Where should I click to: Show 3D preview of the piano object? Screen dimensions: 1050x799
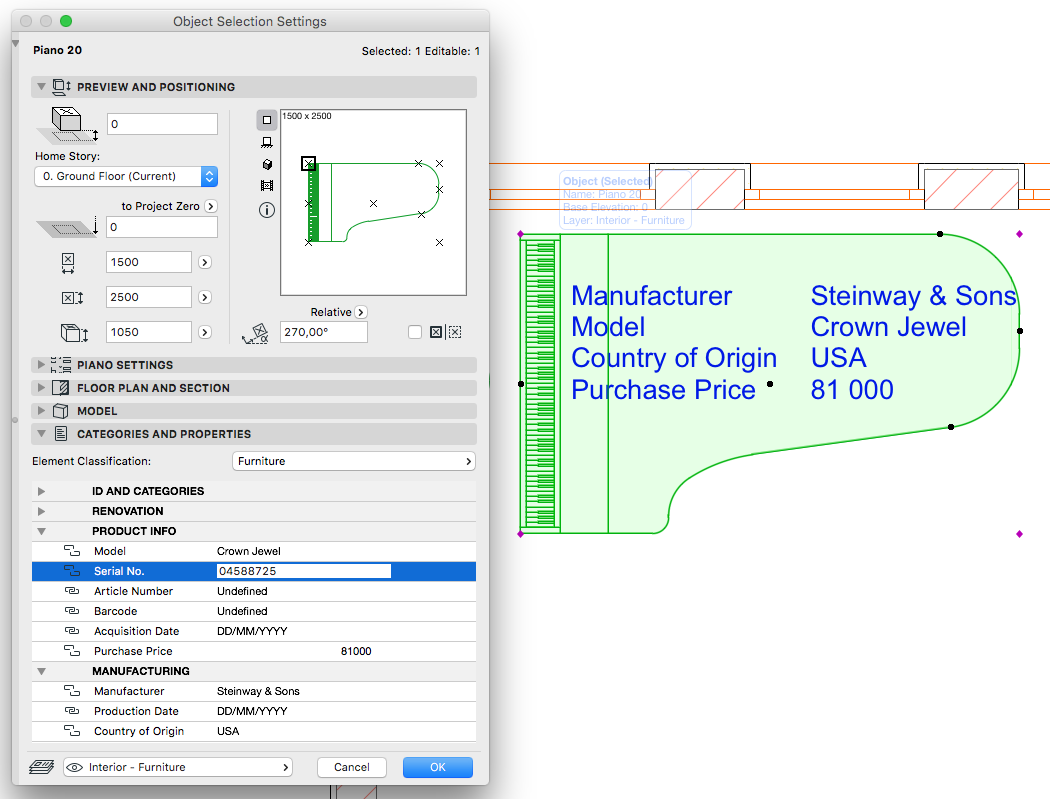(265, 163)
